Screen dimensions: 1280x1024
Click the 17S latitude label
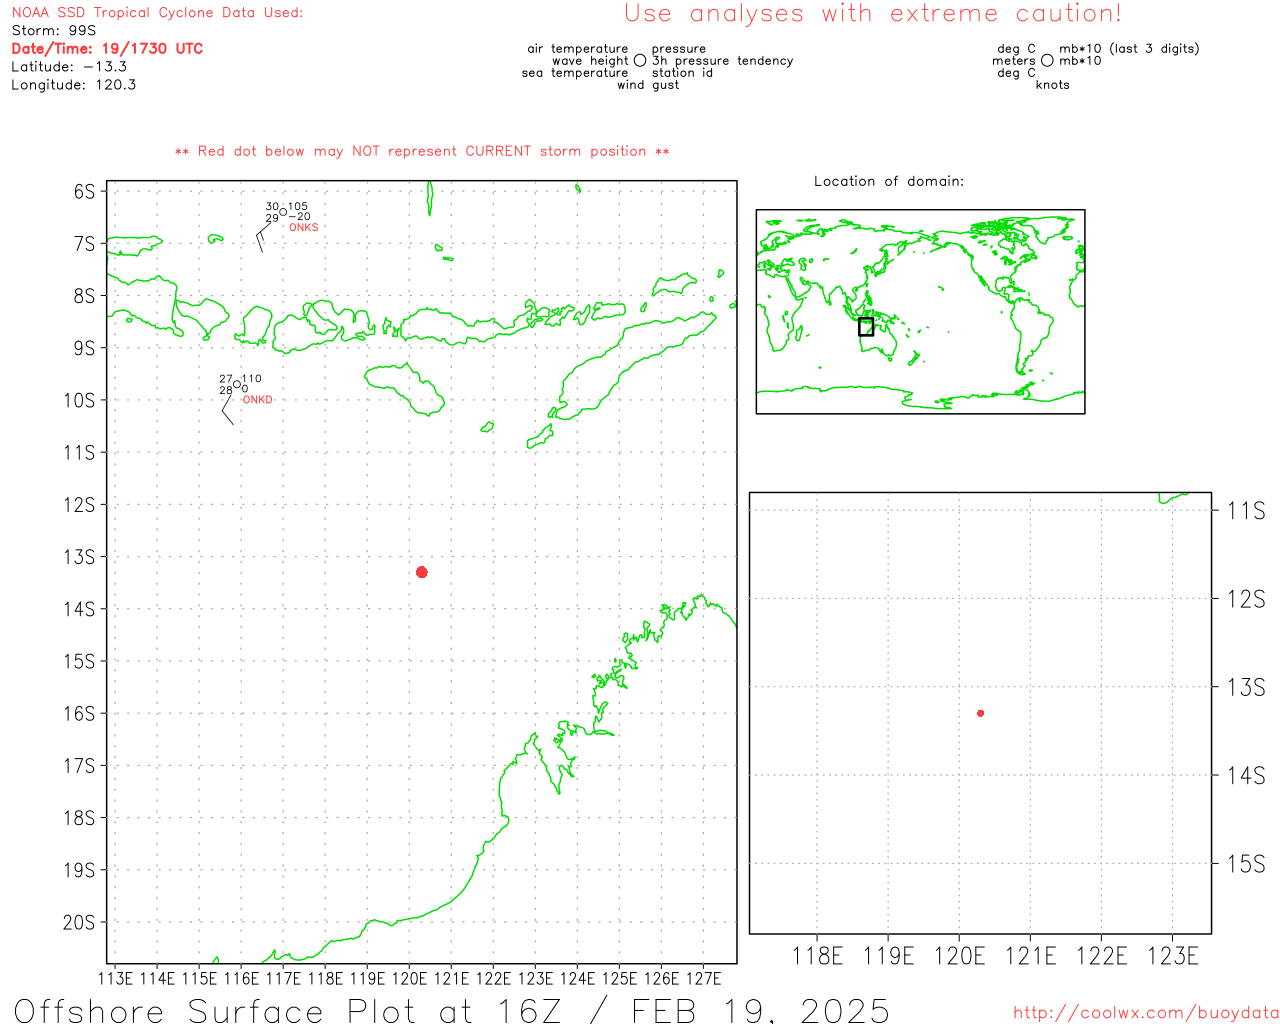coord(79,766)
